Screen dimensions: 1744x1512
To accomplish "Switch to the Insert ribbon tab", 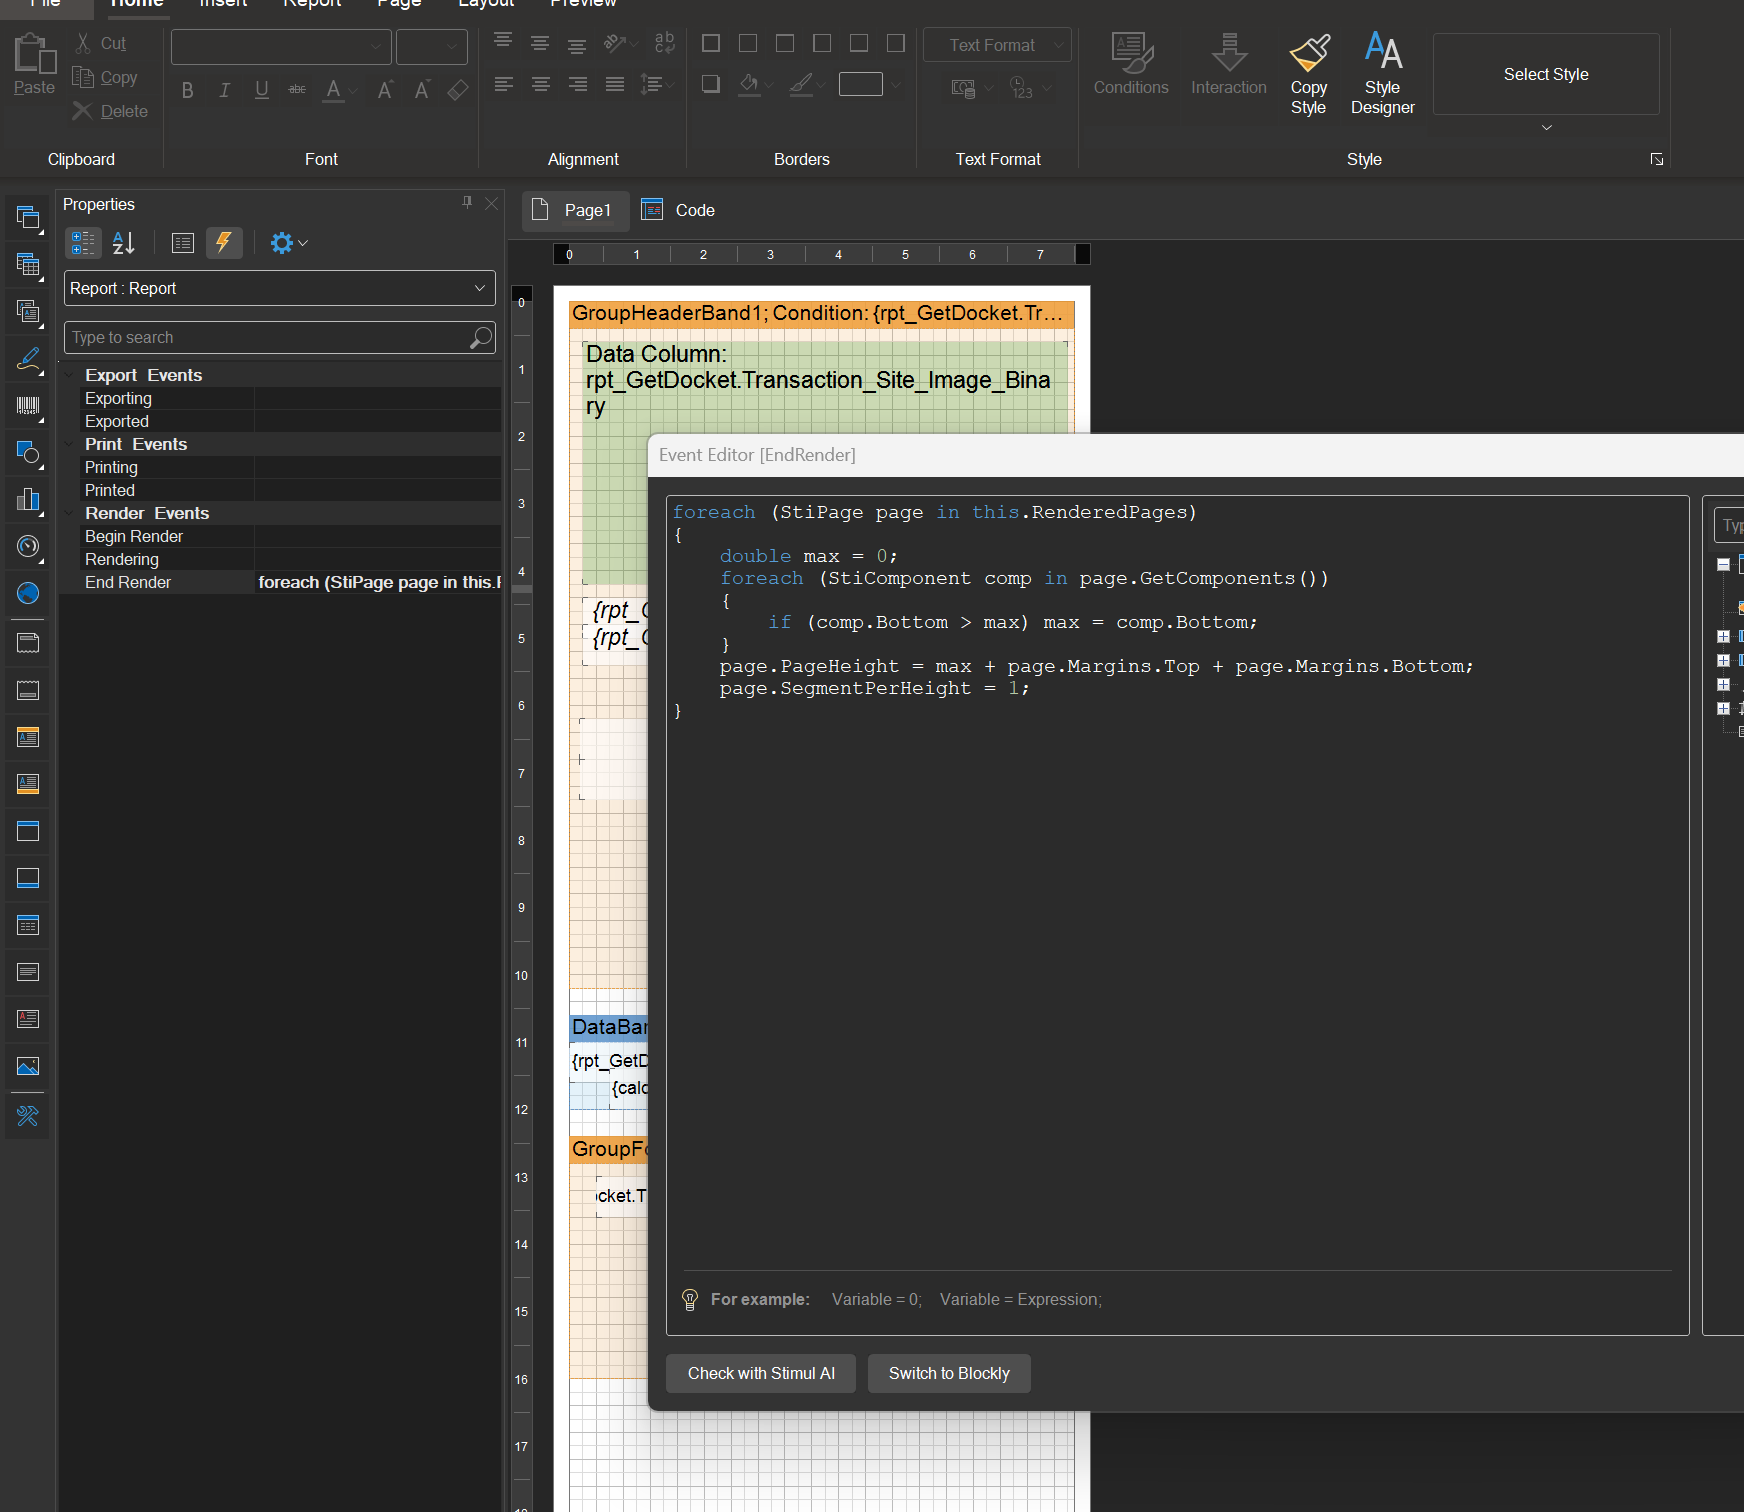I will pyautogui.click(x=223, y=4).
